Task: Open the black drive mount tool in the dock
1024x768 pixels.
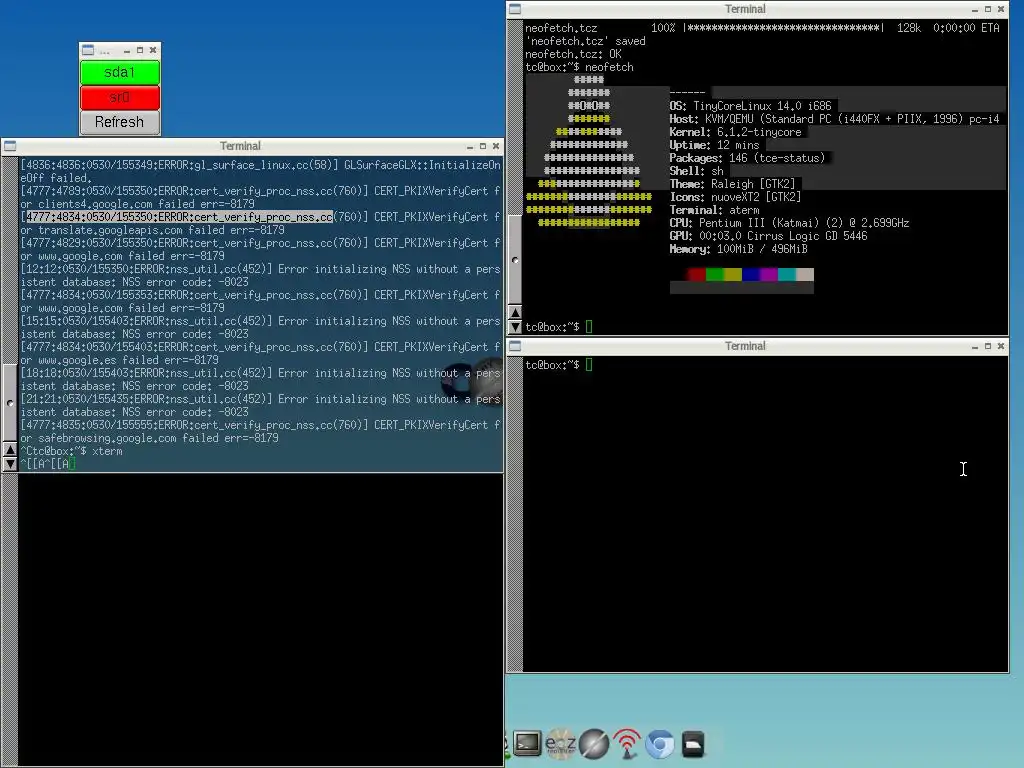Action: (x=693, y=744)
